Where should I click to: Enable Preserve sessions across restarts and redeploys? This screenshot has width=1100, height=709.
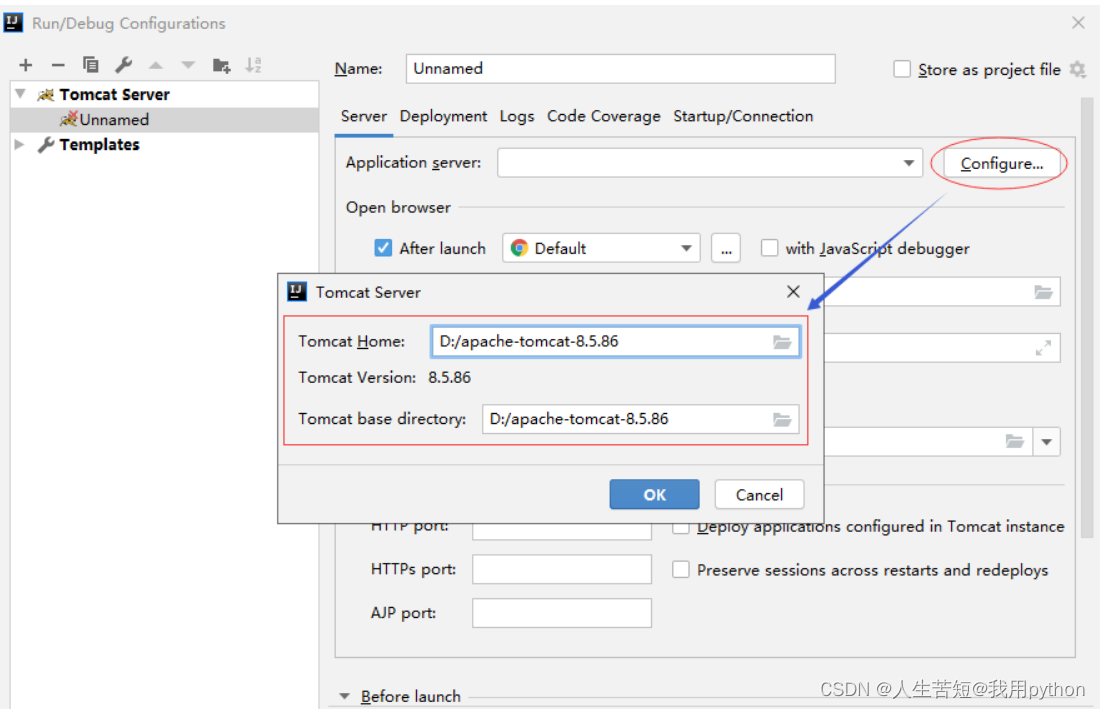click(x=680, y=569)
